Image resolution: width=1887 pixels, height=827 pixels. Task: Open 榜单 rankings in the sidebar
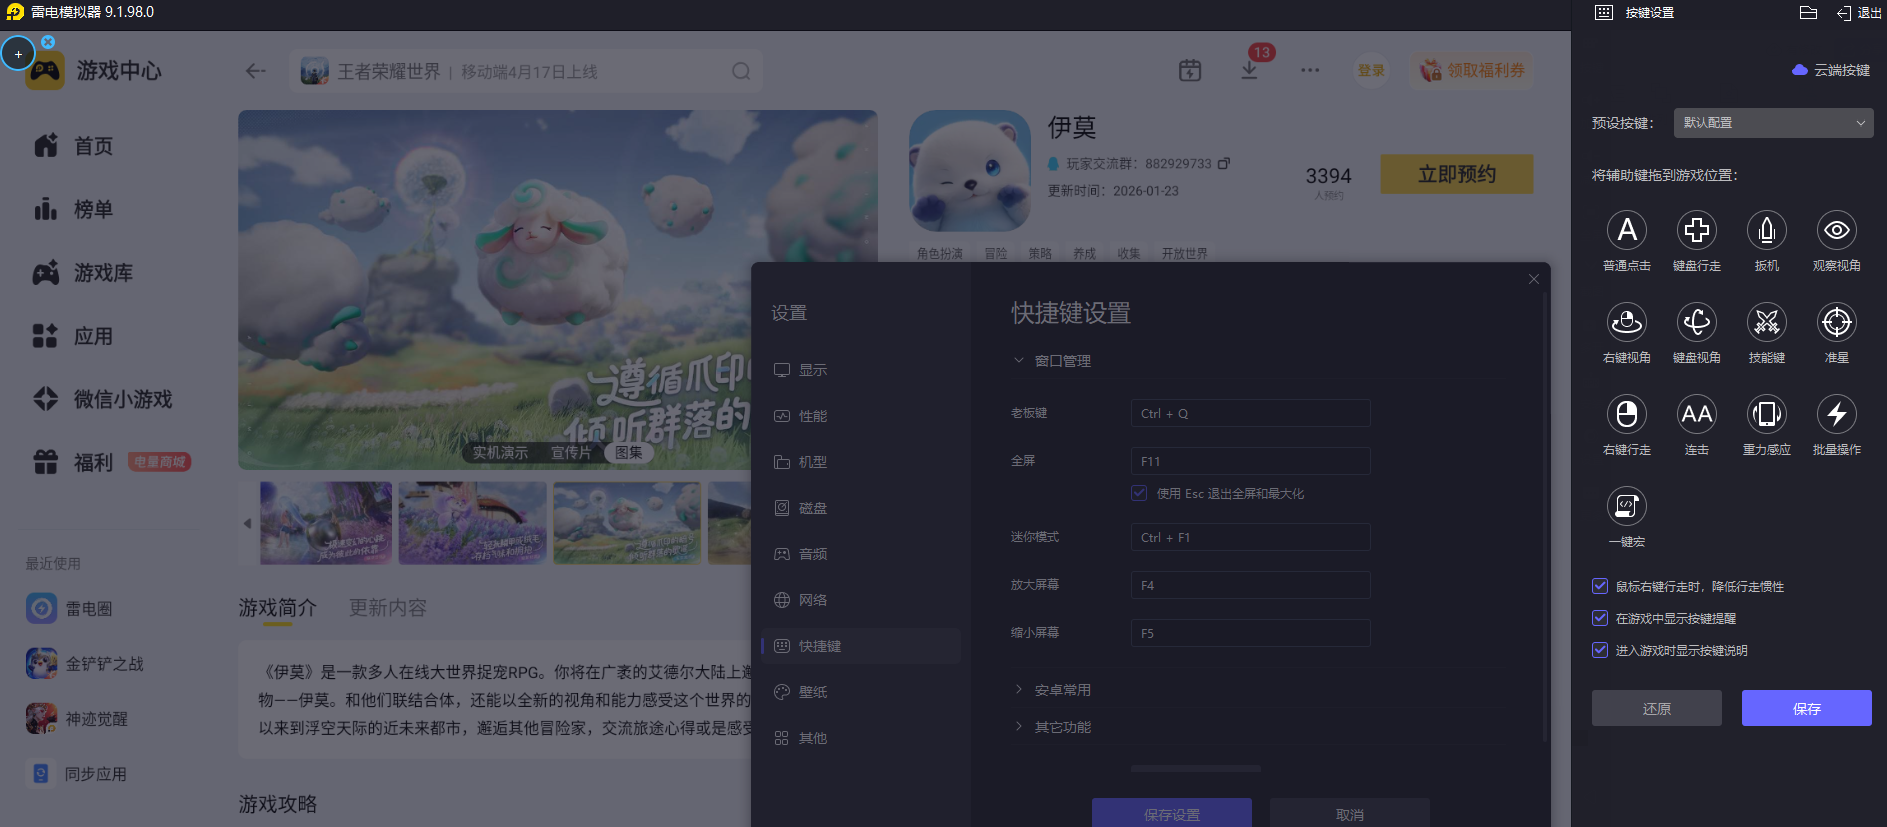[x=73, y=209]
